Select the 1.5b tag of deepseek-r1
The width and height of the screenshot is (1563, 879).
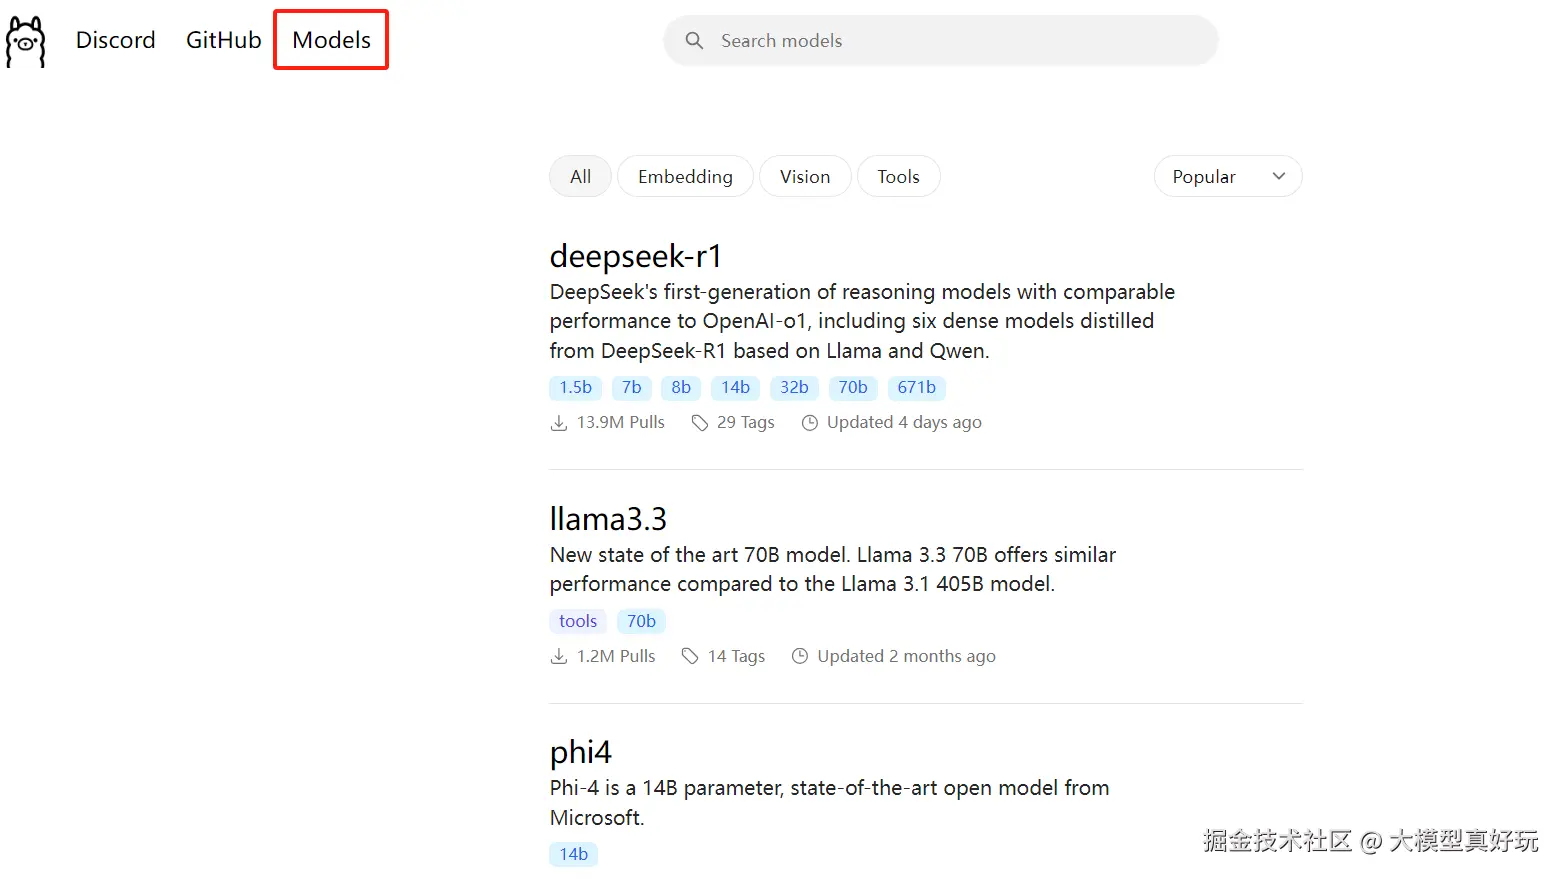(575, 388)
